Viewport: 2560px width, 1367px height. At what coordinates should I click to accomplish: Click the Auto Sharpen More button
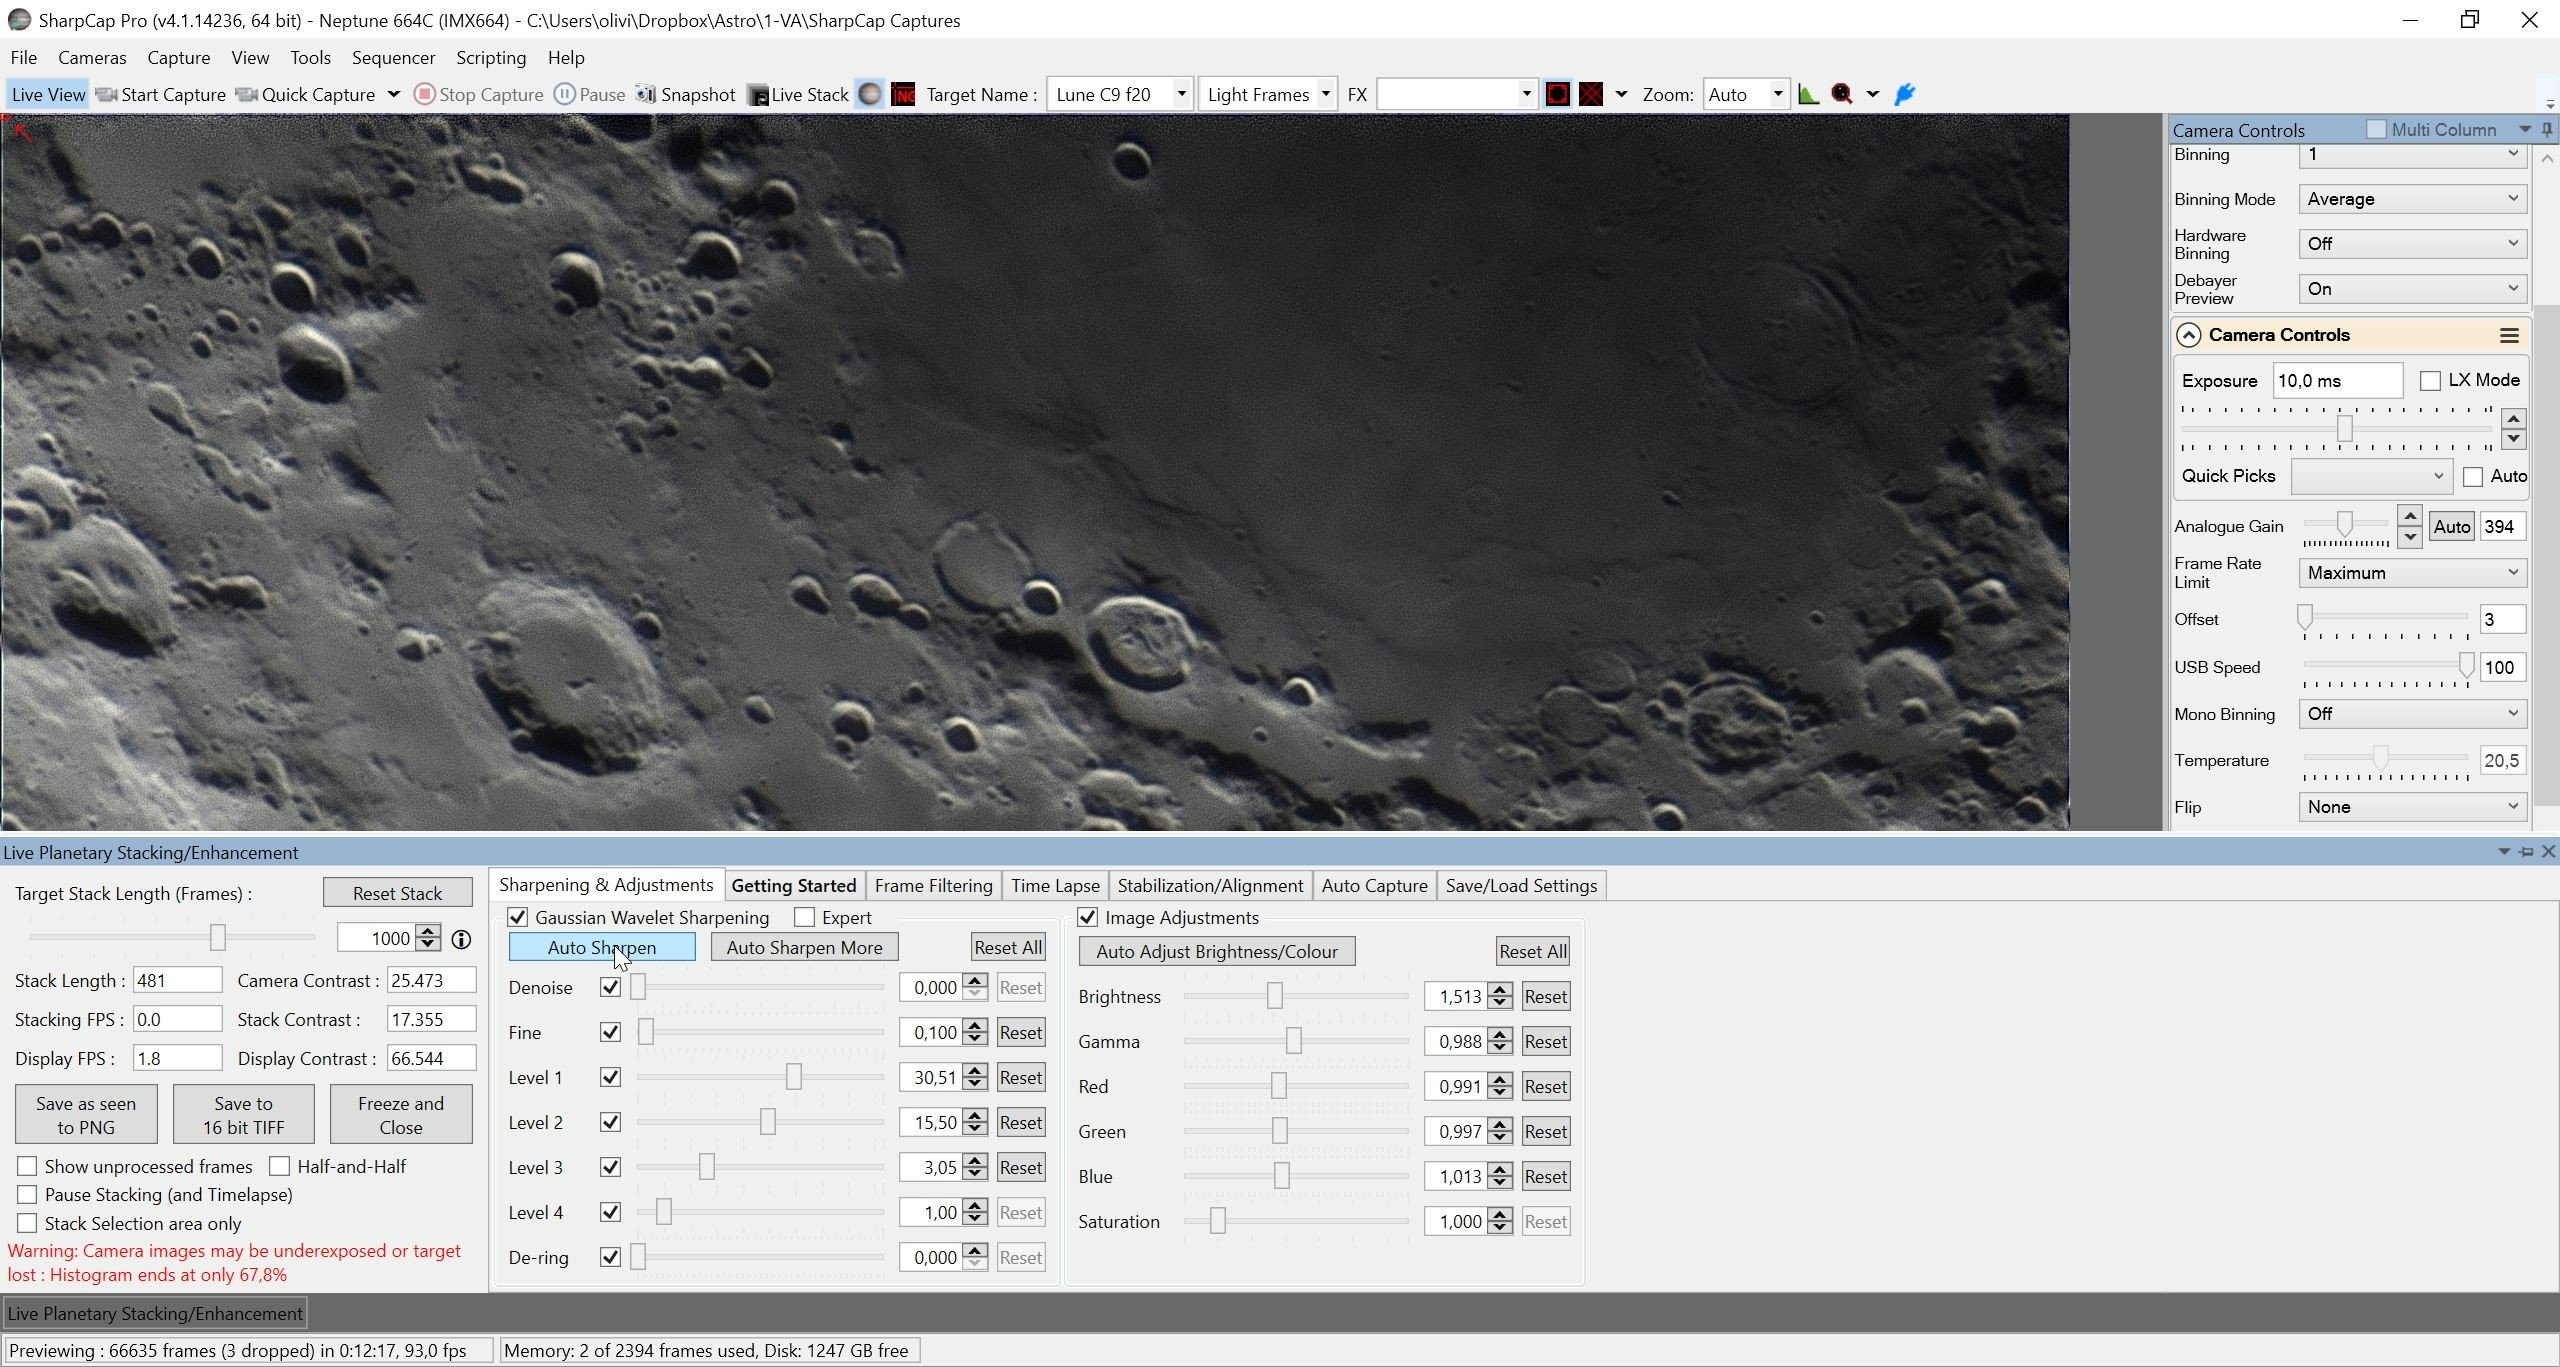coord(804,947)
